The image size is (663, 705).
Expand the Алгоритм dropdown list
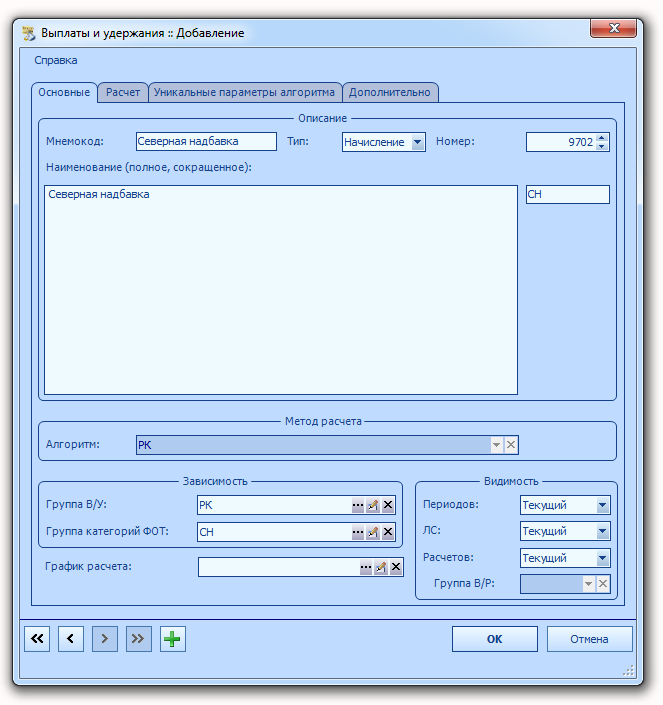[496, 445]
